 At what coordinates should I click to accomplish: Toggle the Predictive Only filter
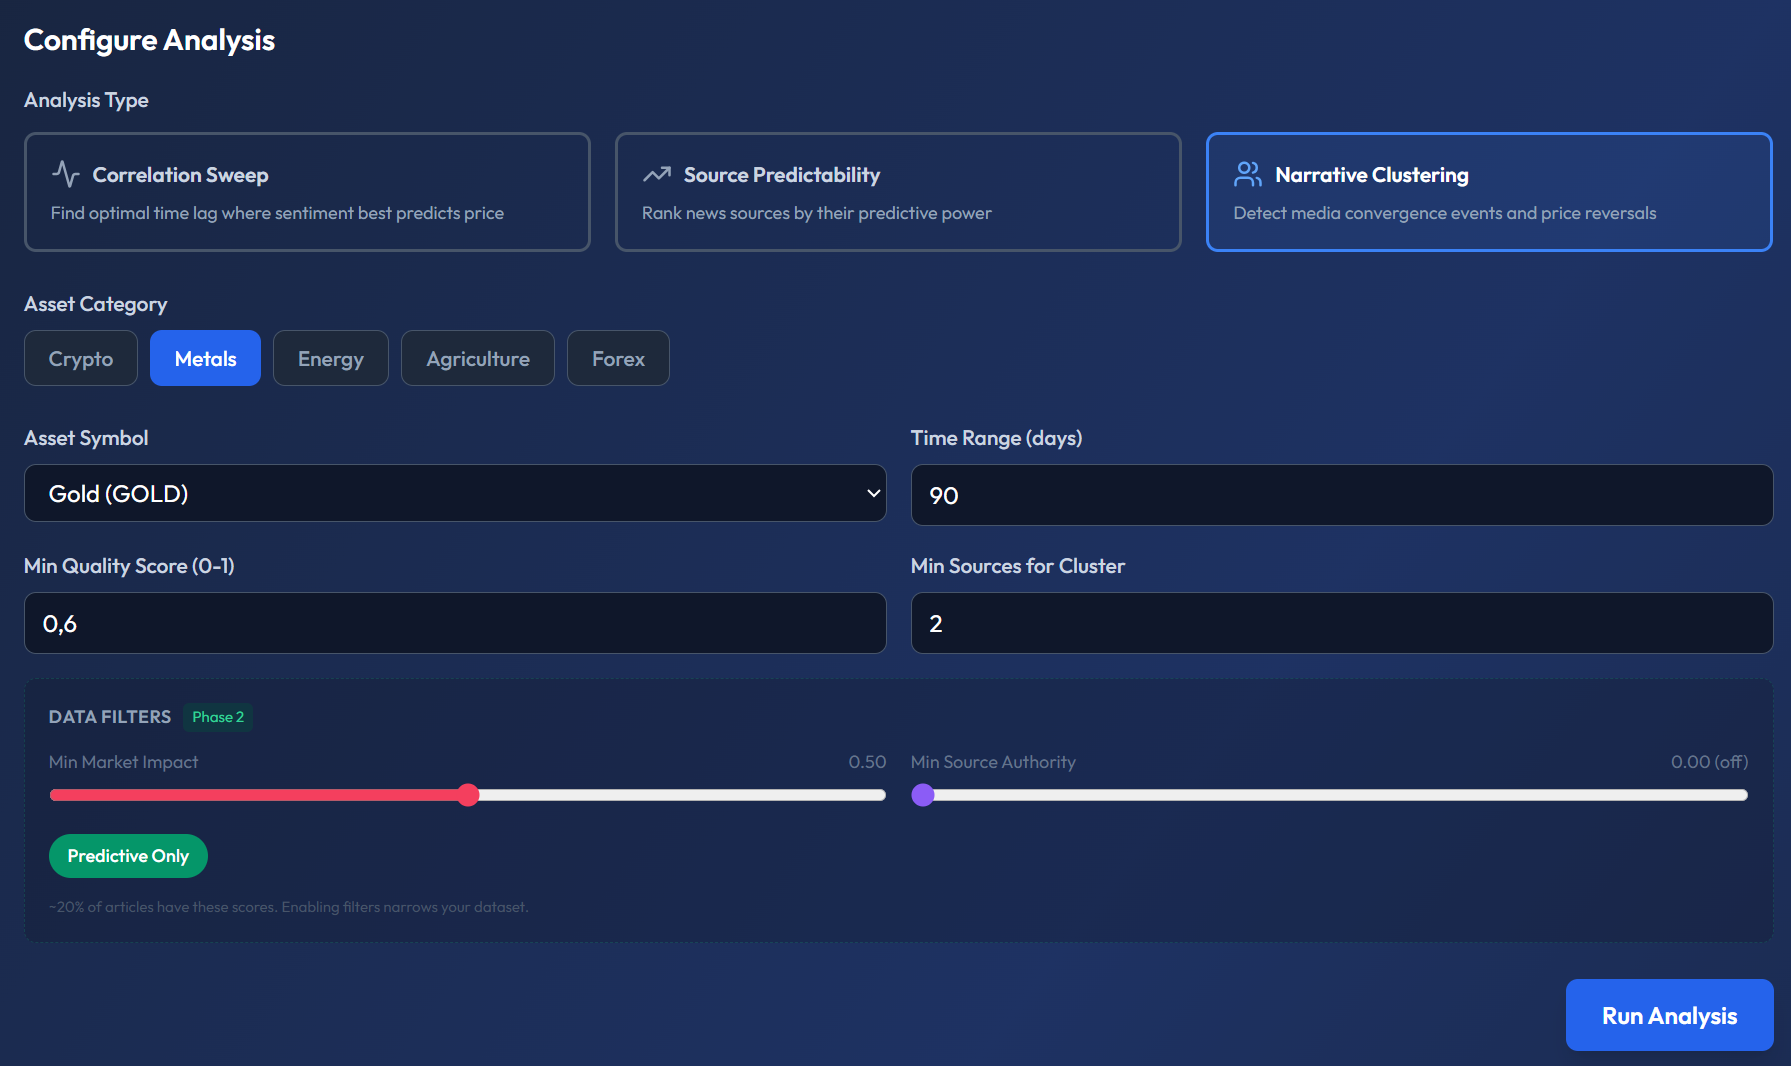pyautogui.click(x=128, y=856)
